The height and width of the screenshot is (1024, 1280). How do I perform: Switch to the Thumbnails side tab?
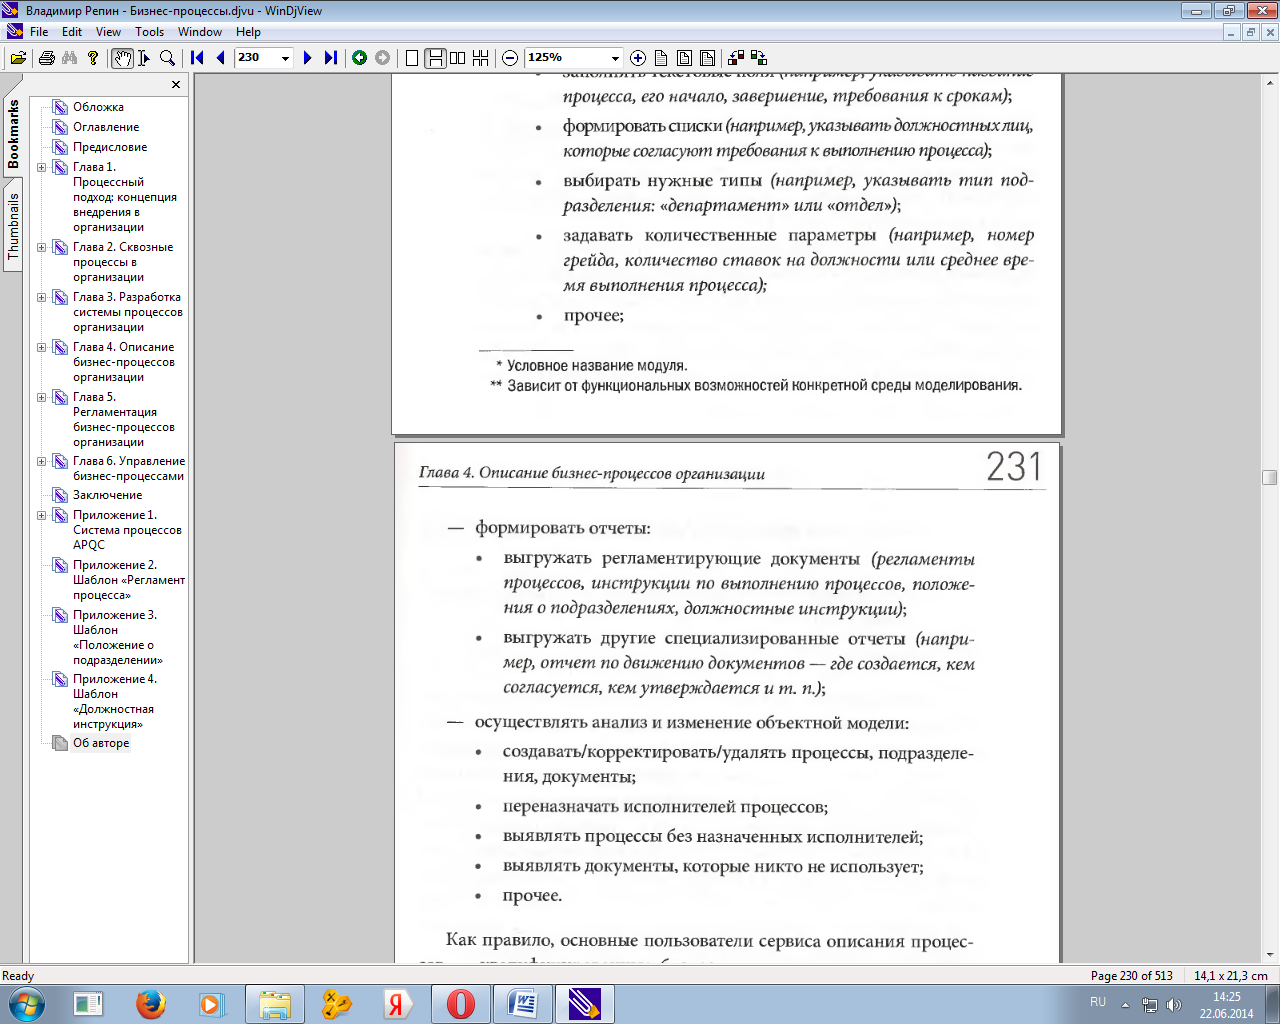13,226
